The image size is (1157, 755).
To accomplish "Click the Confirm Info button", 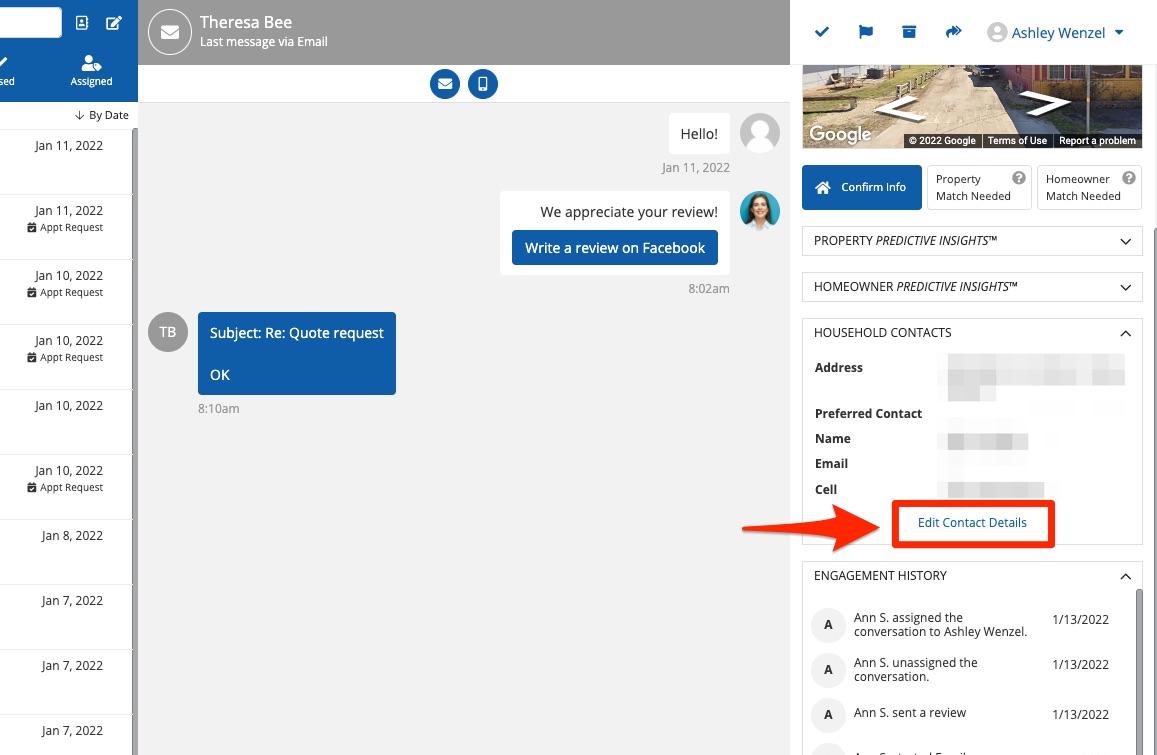I will [861, 187].
